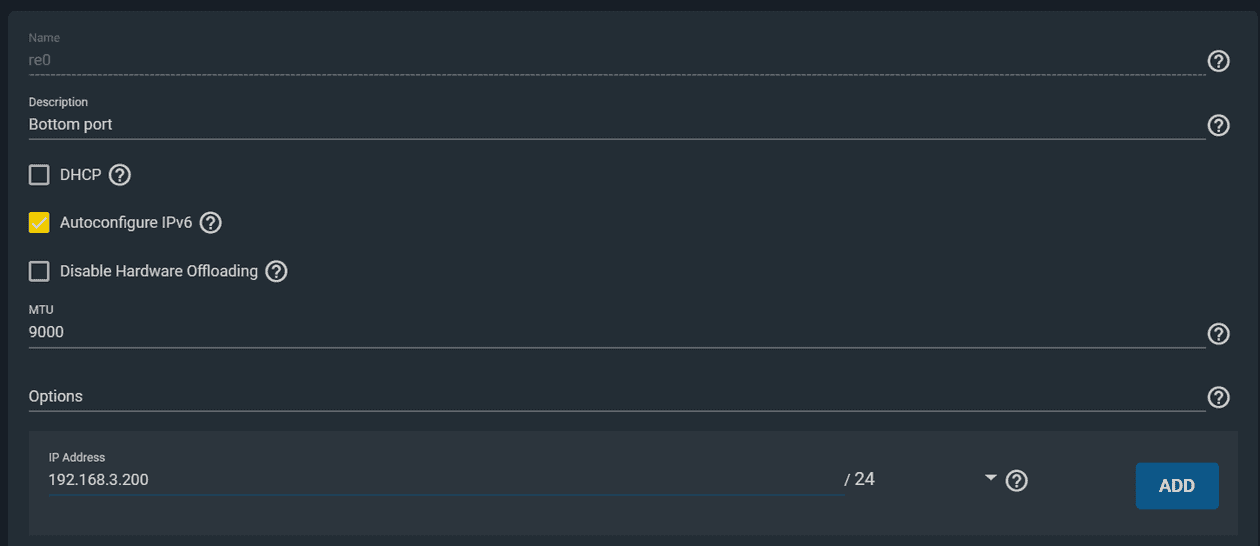Click the Autoconfigure IPv6 label text
1260x546 pixels.
click(x=126, y=223)
